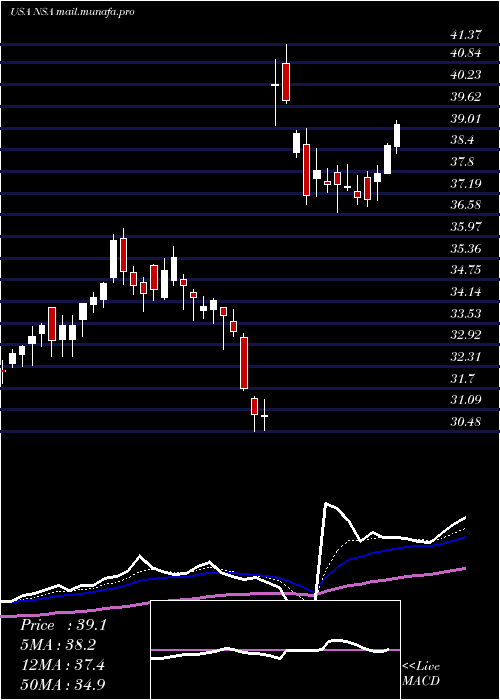Click the 37.19 price axis label
Image resolution: width=500 pixels, height=700 pixels.
466,183
